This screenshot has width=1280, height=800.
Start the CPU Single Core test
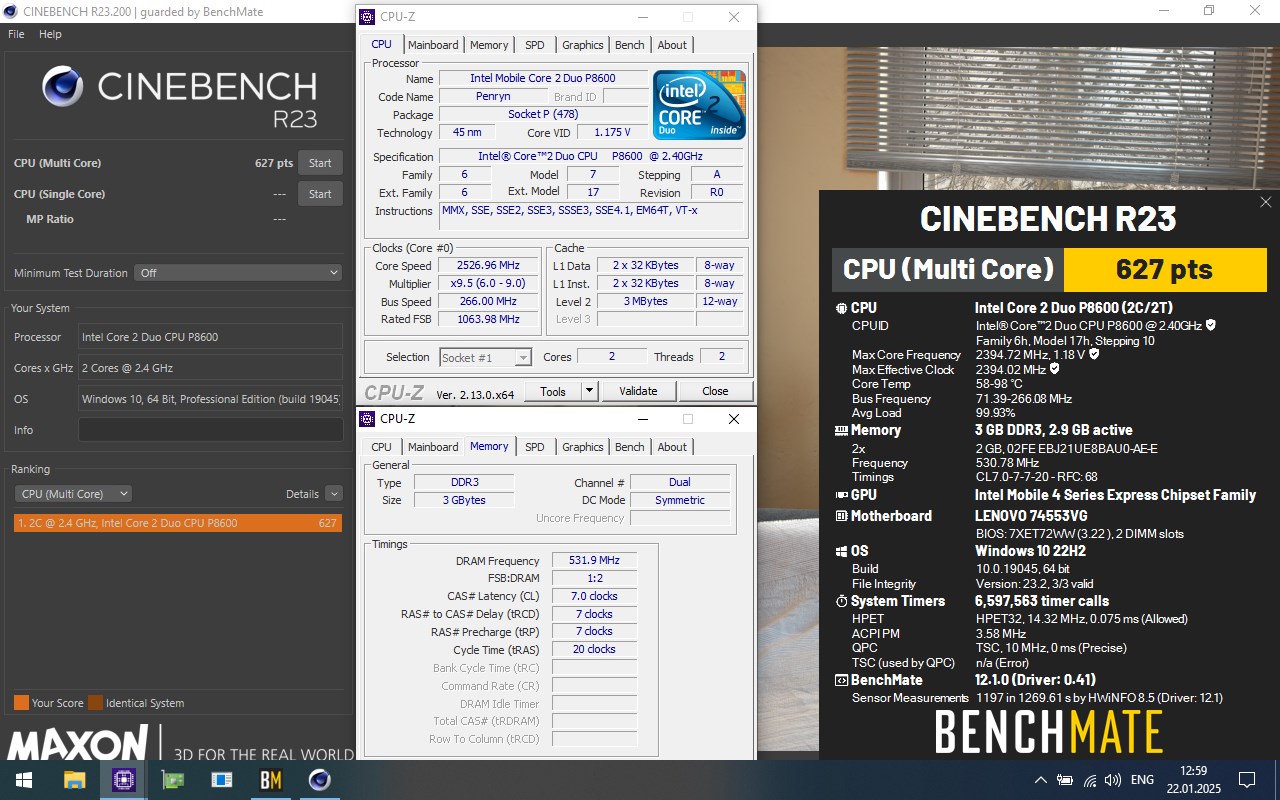coord(320,194)
